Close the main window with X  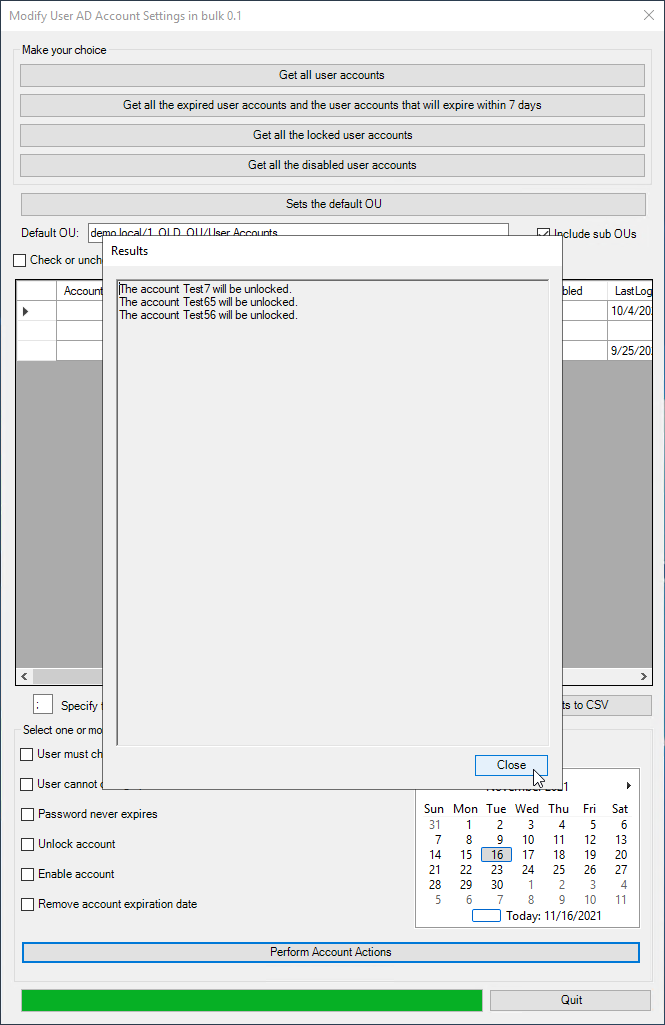[645, 16]
